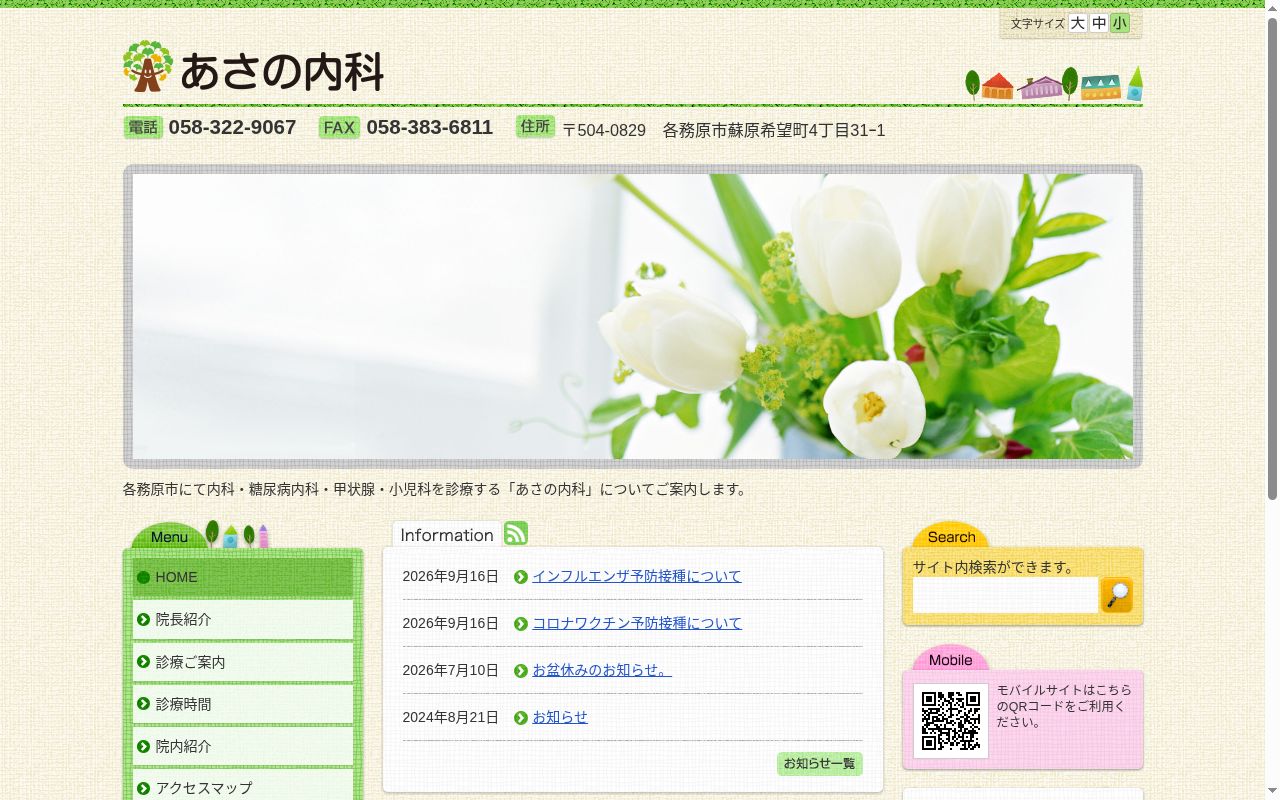Click the arrow icon beside お盆休みのお知らせ。
Screen dimensions: 1280x800
pos(521,671)
